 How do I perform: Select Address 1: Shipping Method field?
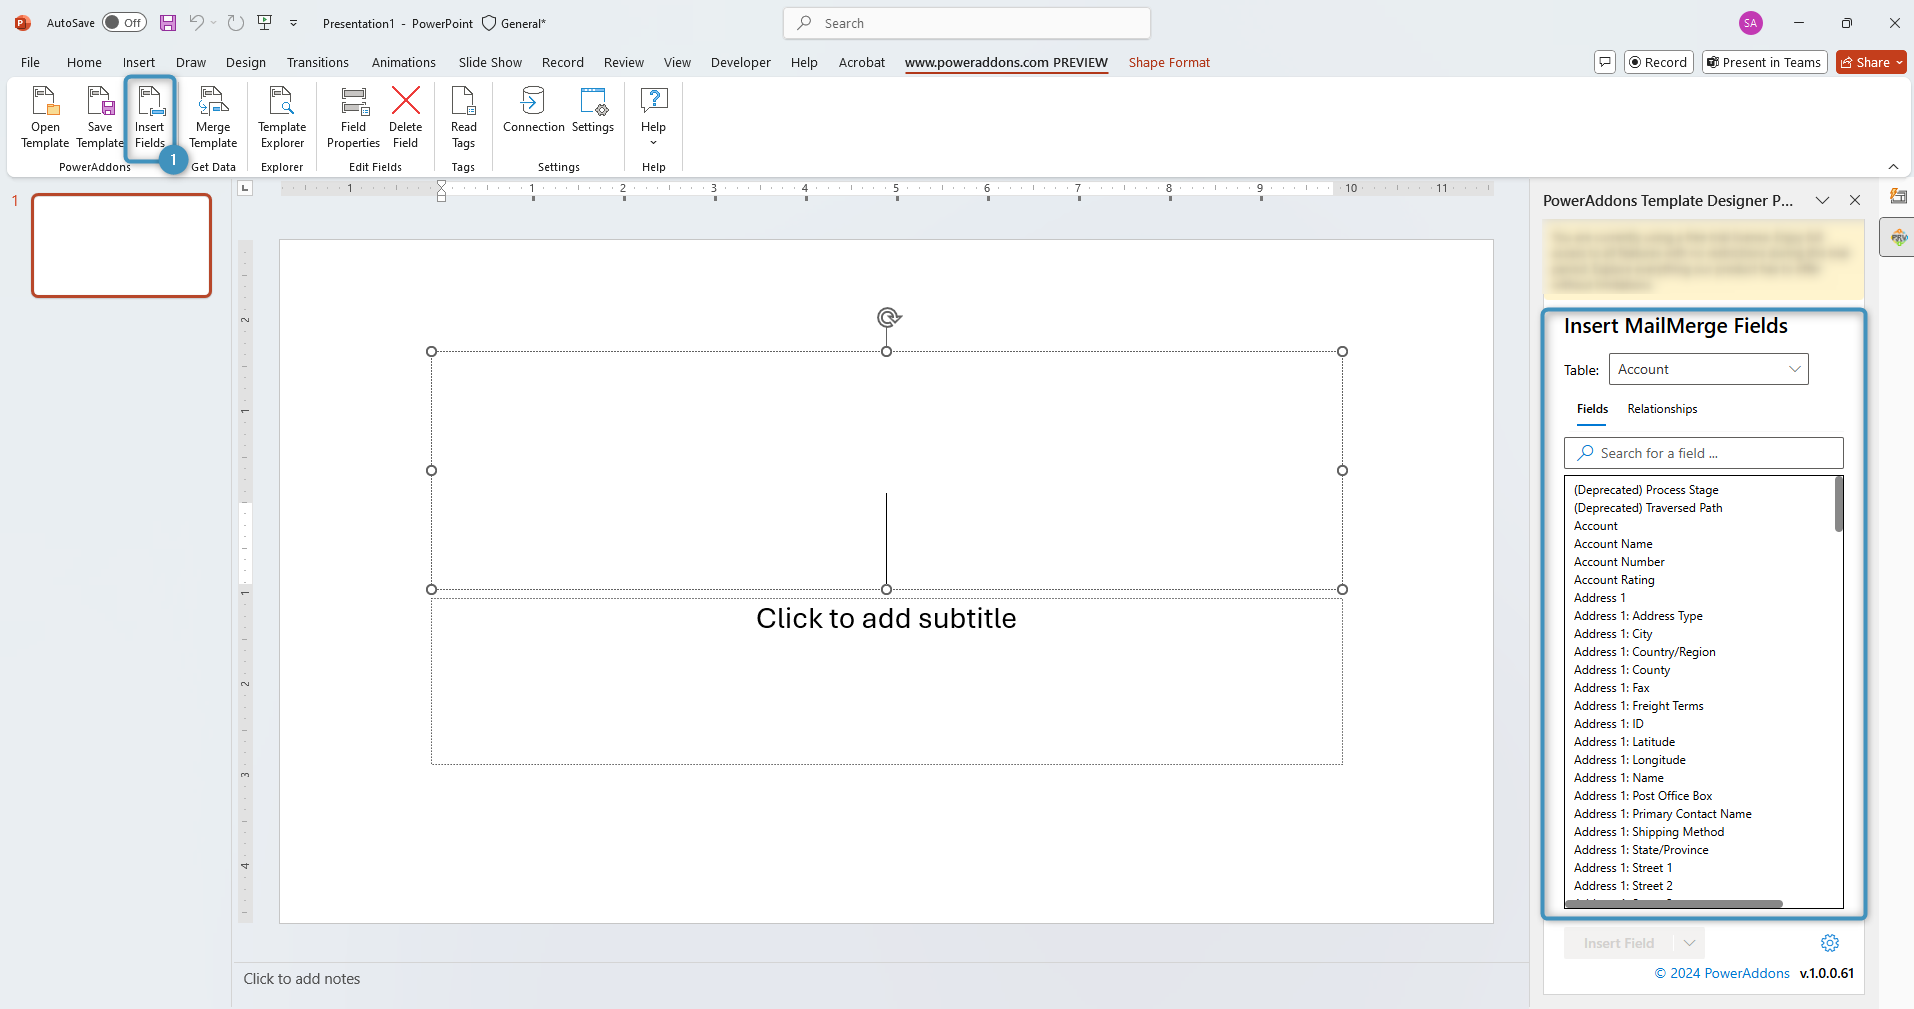tap(1649, 832)
